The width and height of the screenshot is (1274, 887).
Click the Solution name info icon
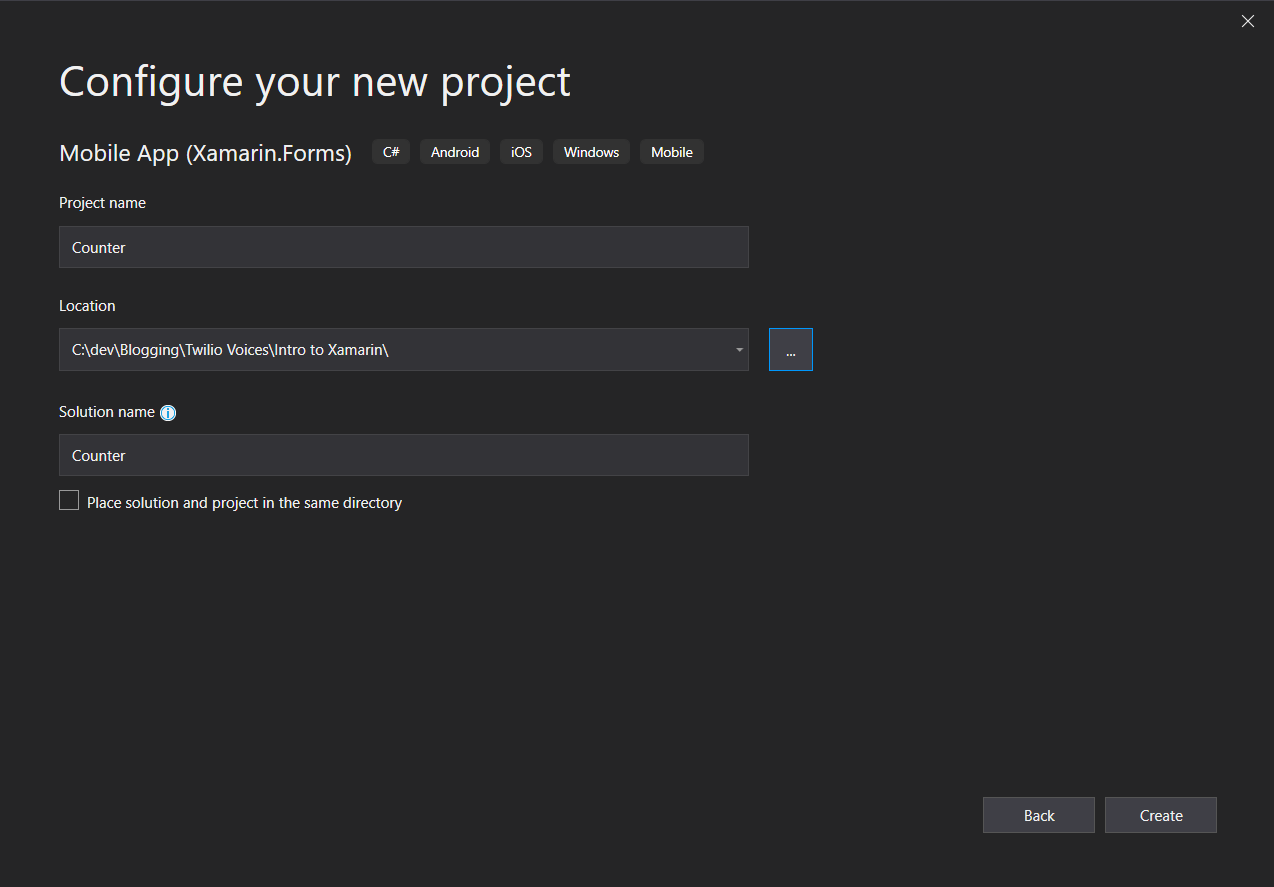(168, 413)
